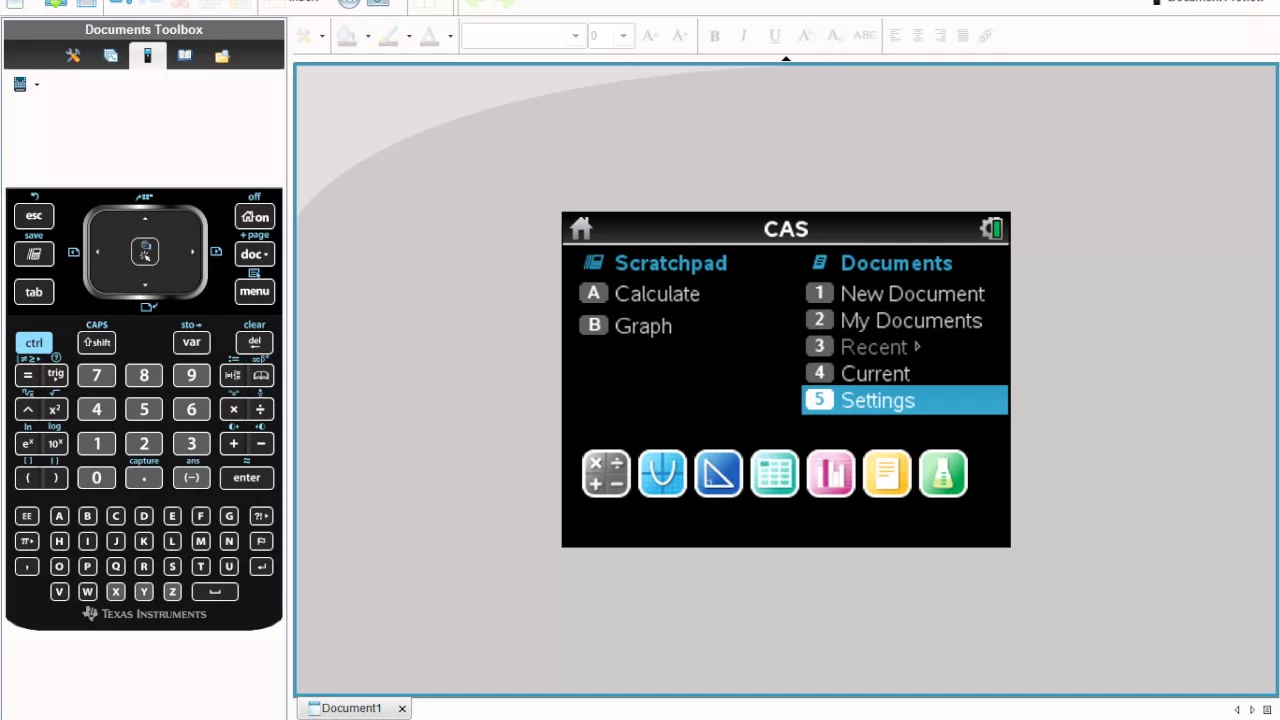Open the Document Tools wrench tab

73,56
